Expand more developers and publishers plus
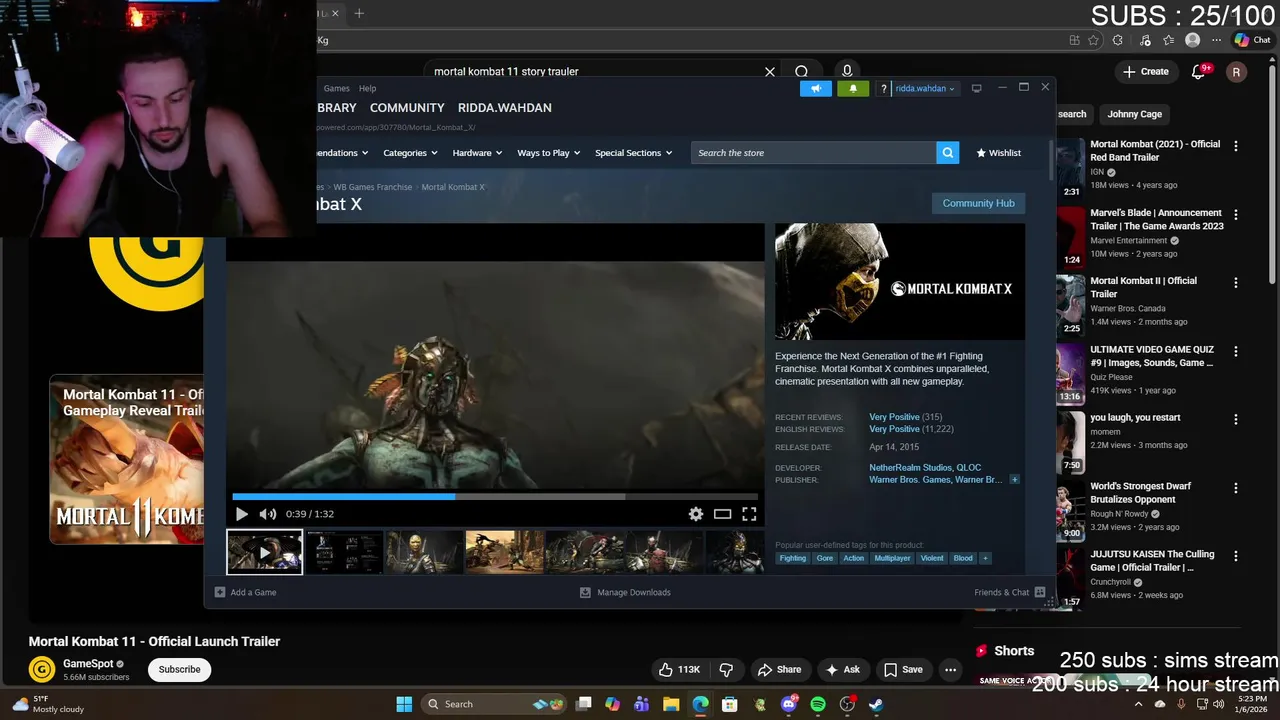1280x720 pixels. [x=1014, y=480]
